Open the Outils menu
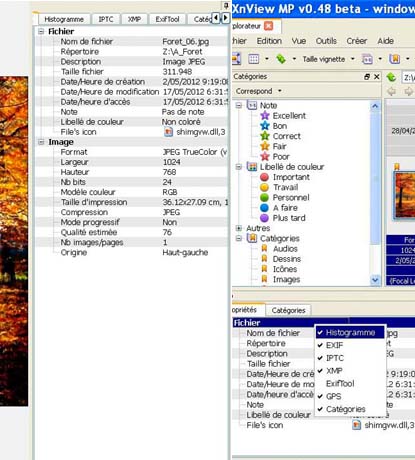This screenshot has height=460, width=415. 326,41
